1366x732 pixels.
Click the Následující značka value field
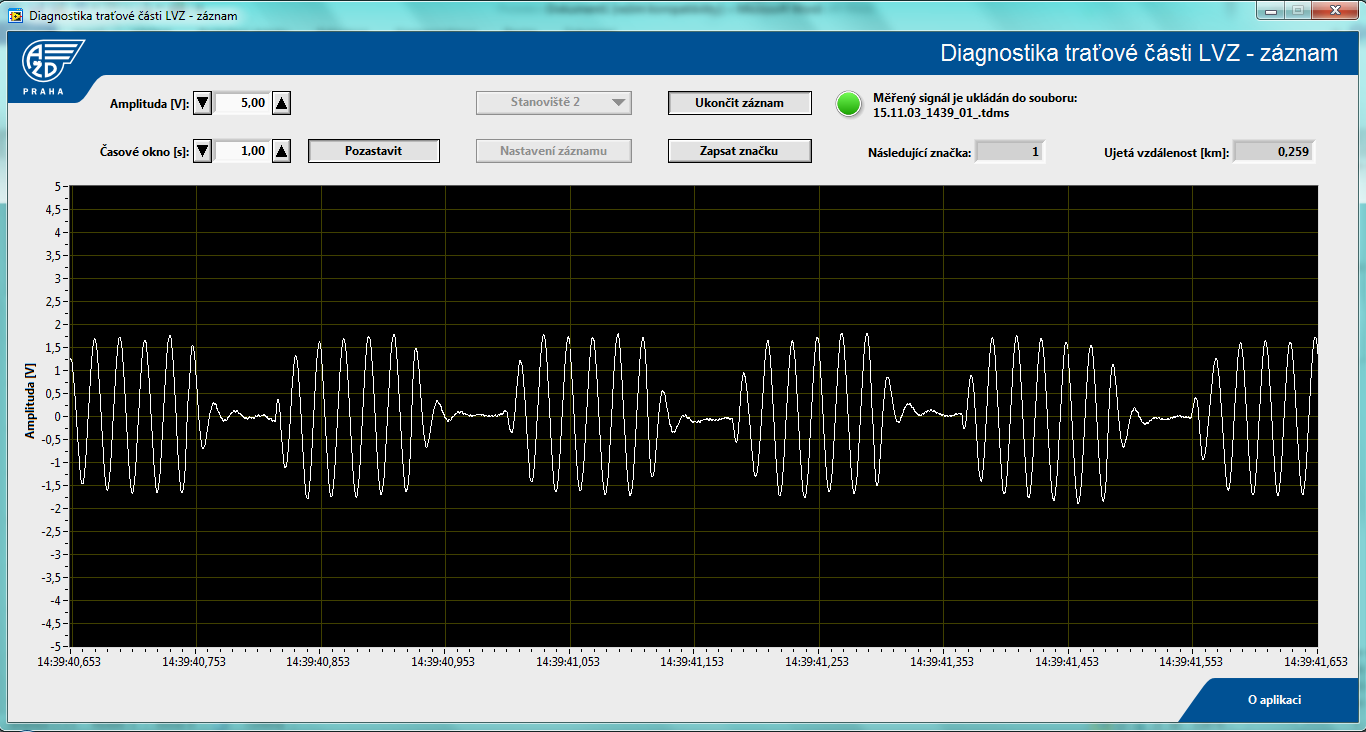pos(1010,152)
